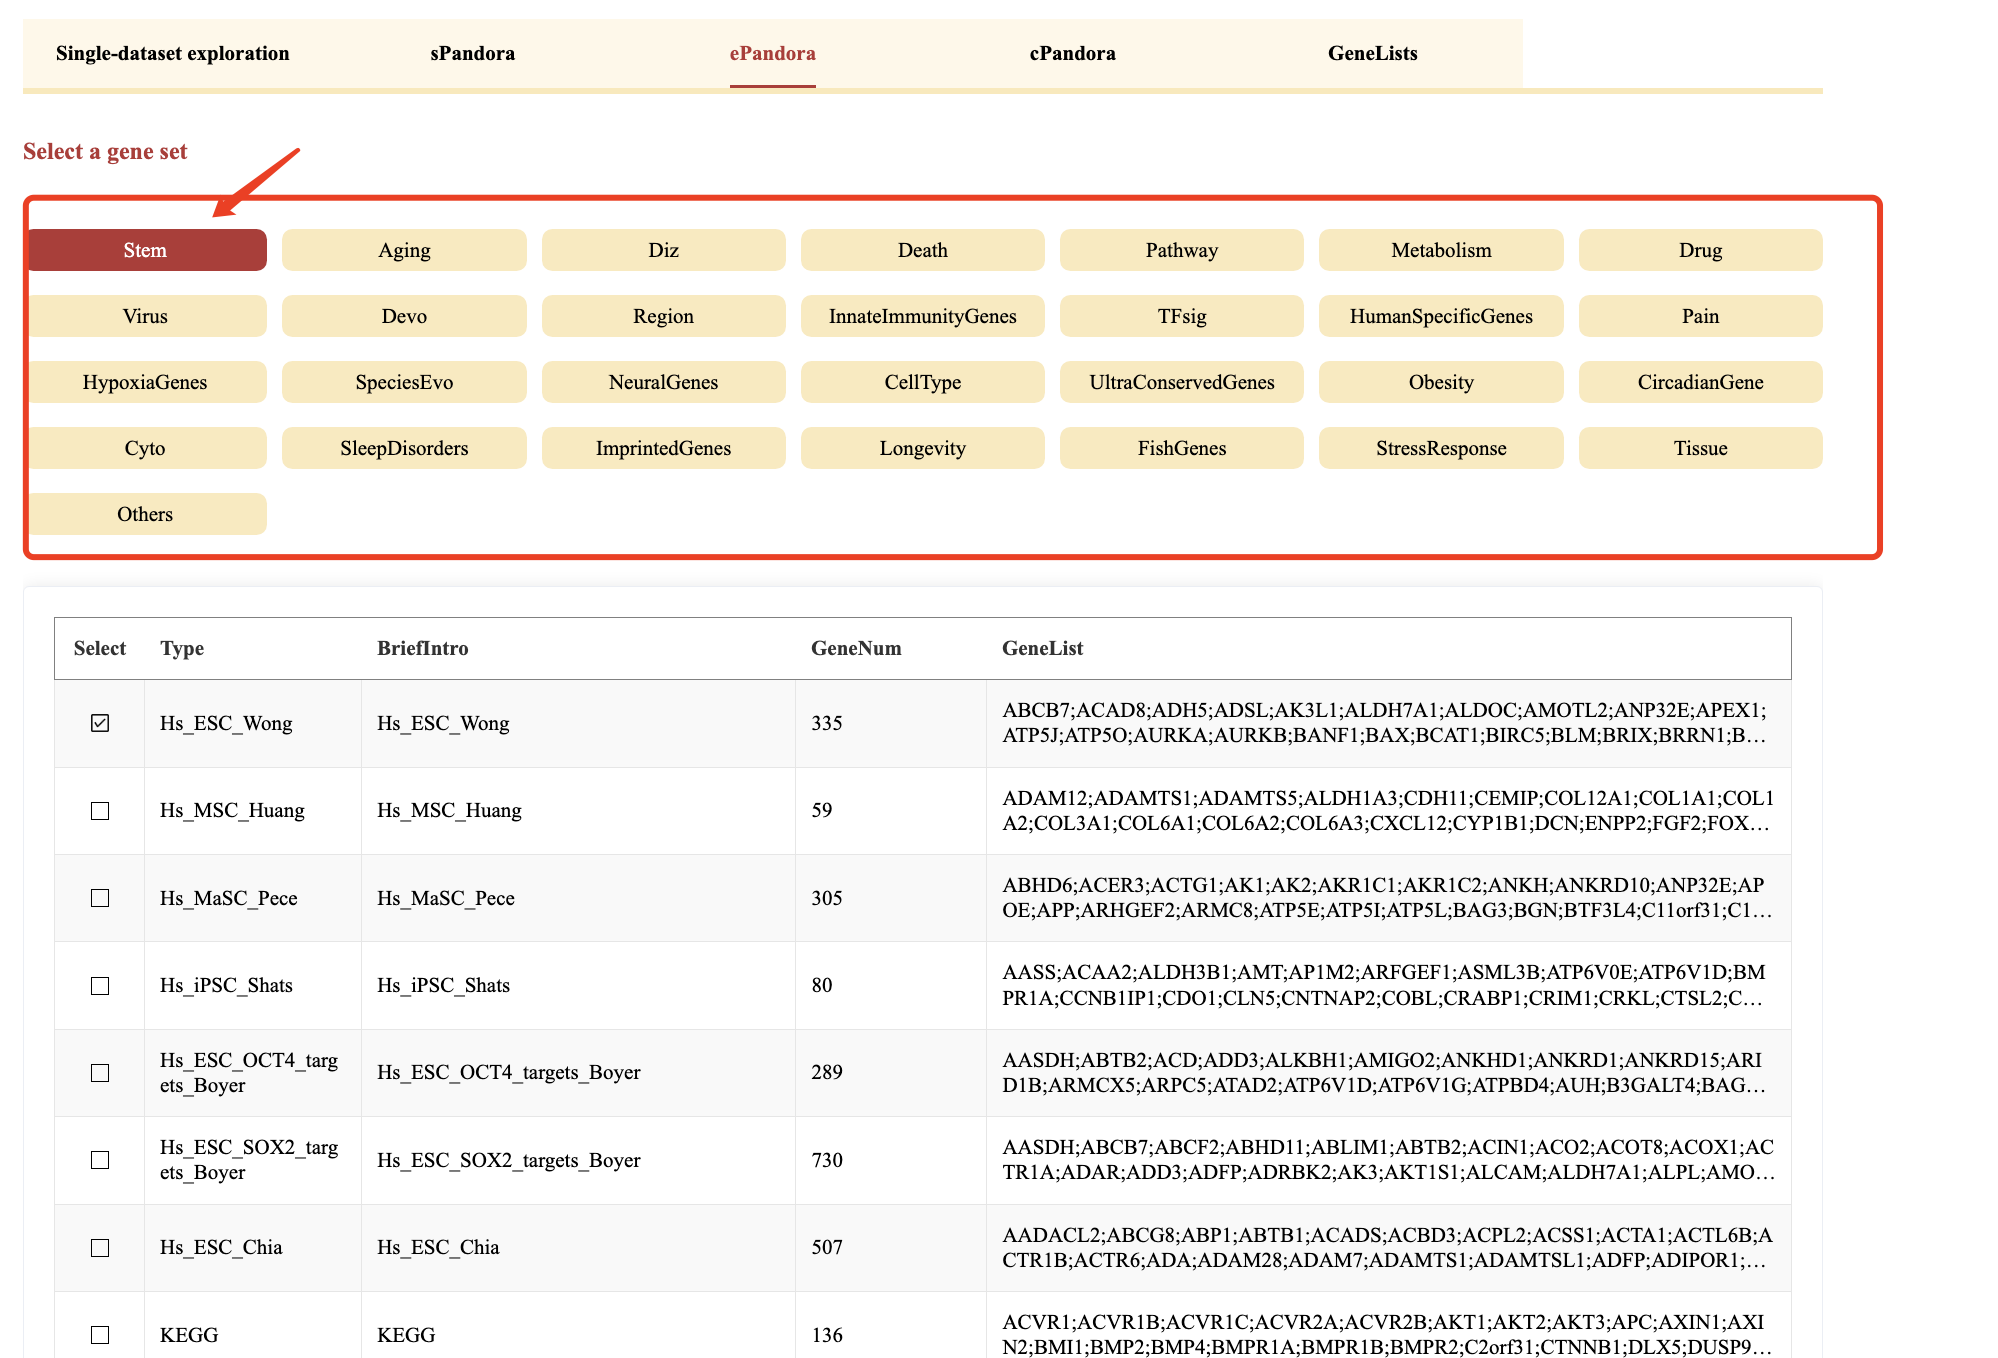The width and height of the screenshot is (1998, 1358).
Task: Select the Metabolism gene set
Action: coord(1441,250)
